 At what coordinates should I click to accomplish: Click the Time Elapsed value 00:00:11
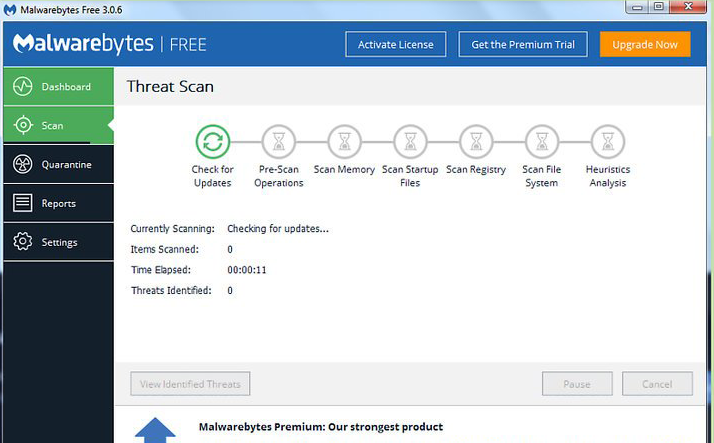[x=247, y=270]
